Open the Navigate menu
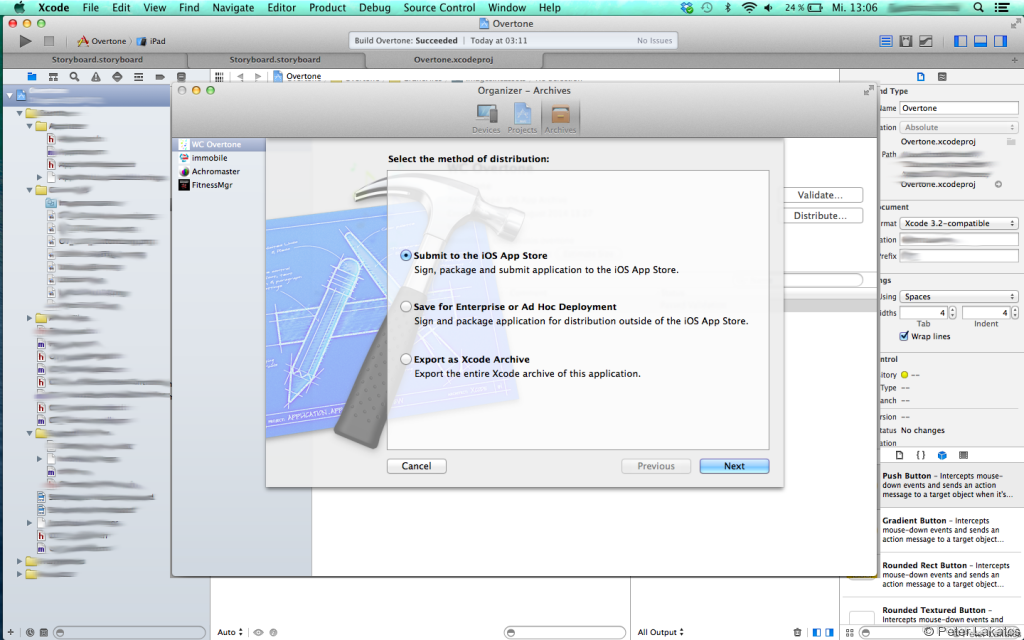 point(233,8)
